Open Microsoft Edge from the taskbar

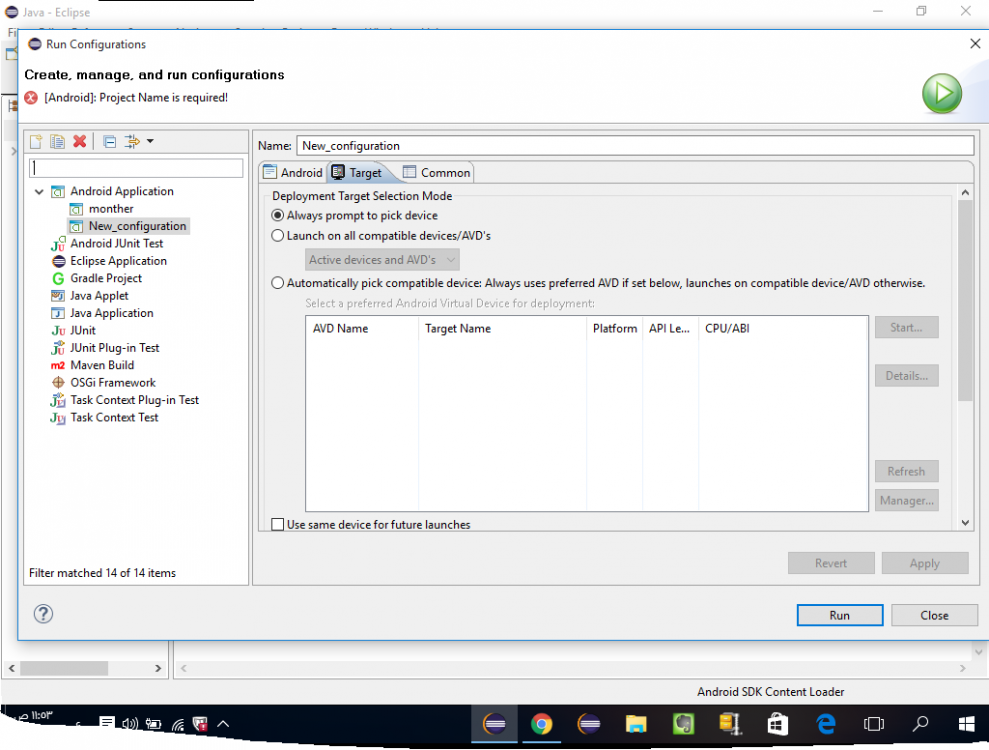point(826,724)
